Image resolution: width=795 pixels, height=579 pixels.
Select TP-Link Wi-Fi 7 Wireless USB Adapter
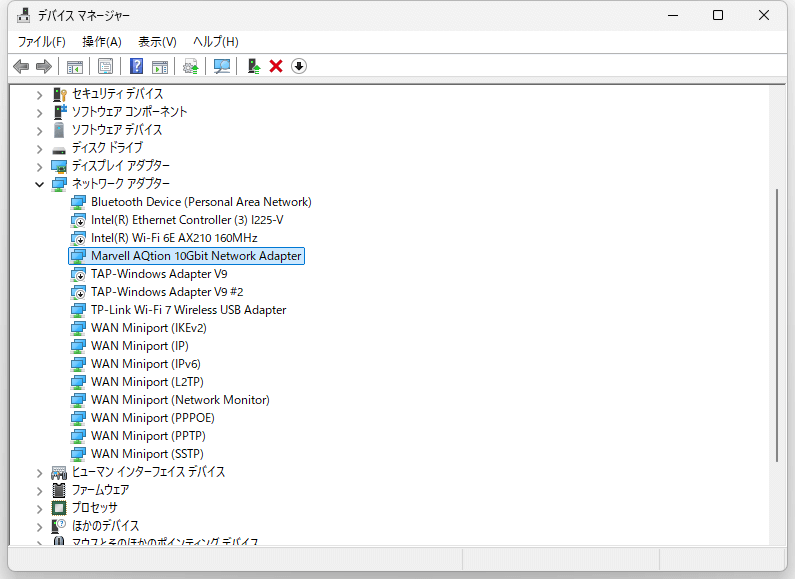point(188,310)
